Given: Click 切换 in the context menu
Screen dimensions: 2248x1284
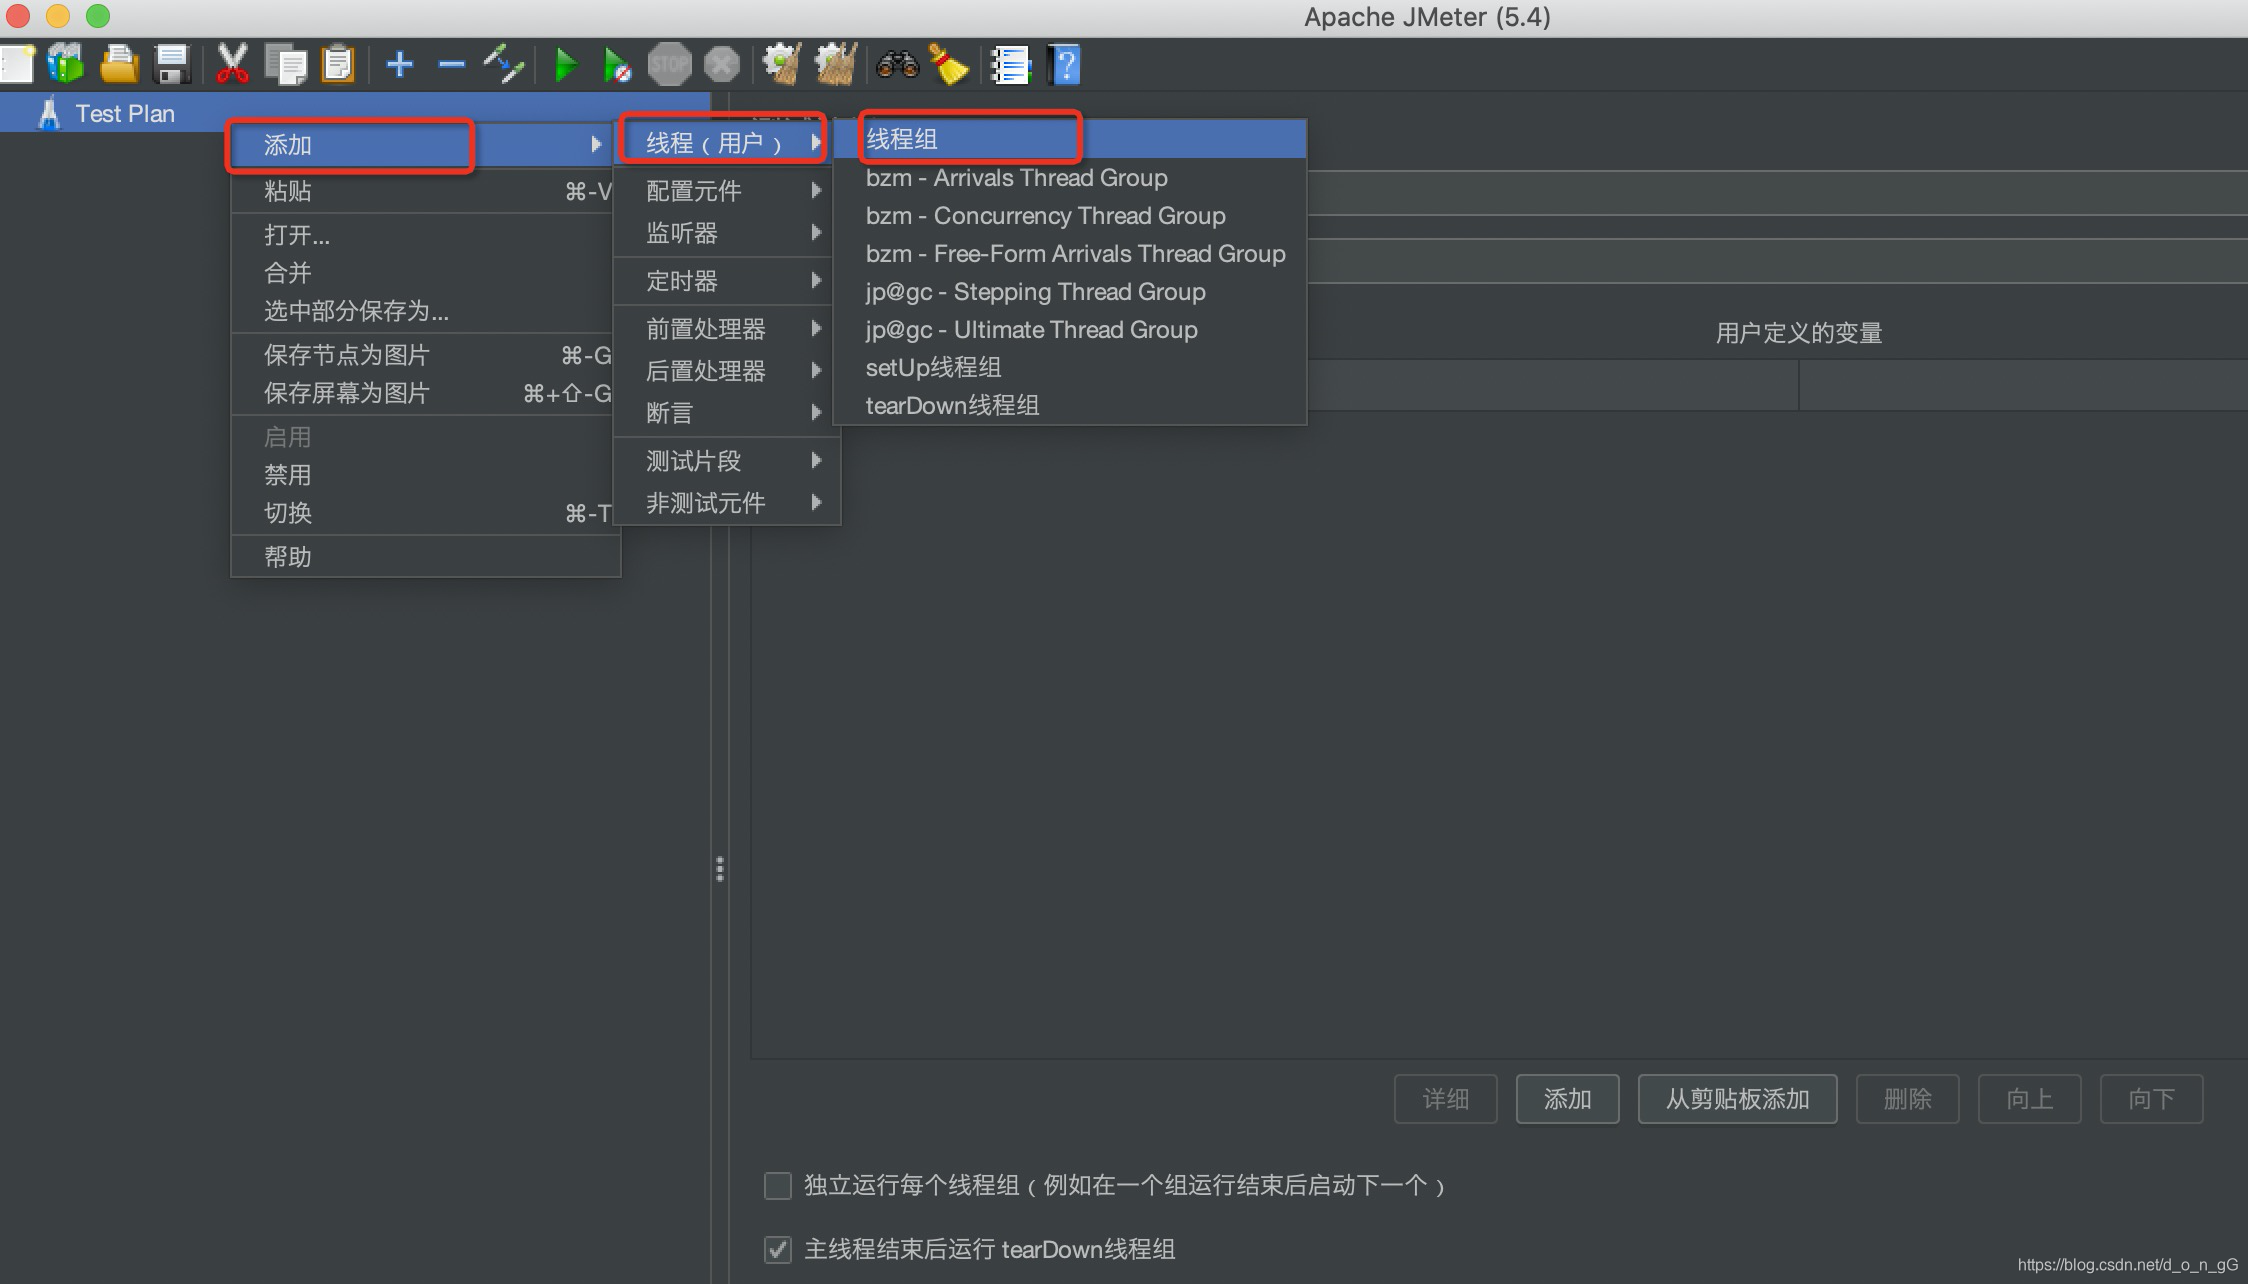Looking at the screenshot, I should (422, 513).
